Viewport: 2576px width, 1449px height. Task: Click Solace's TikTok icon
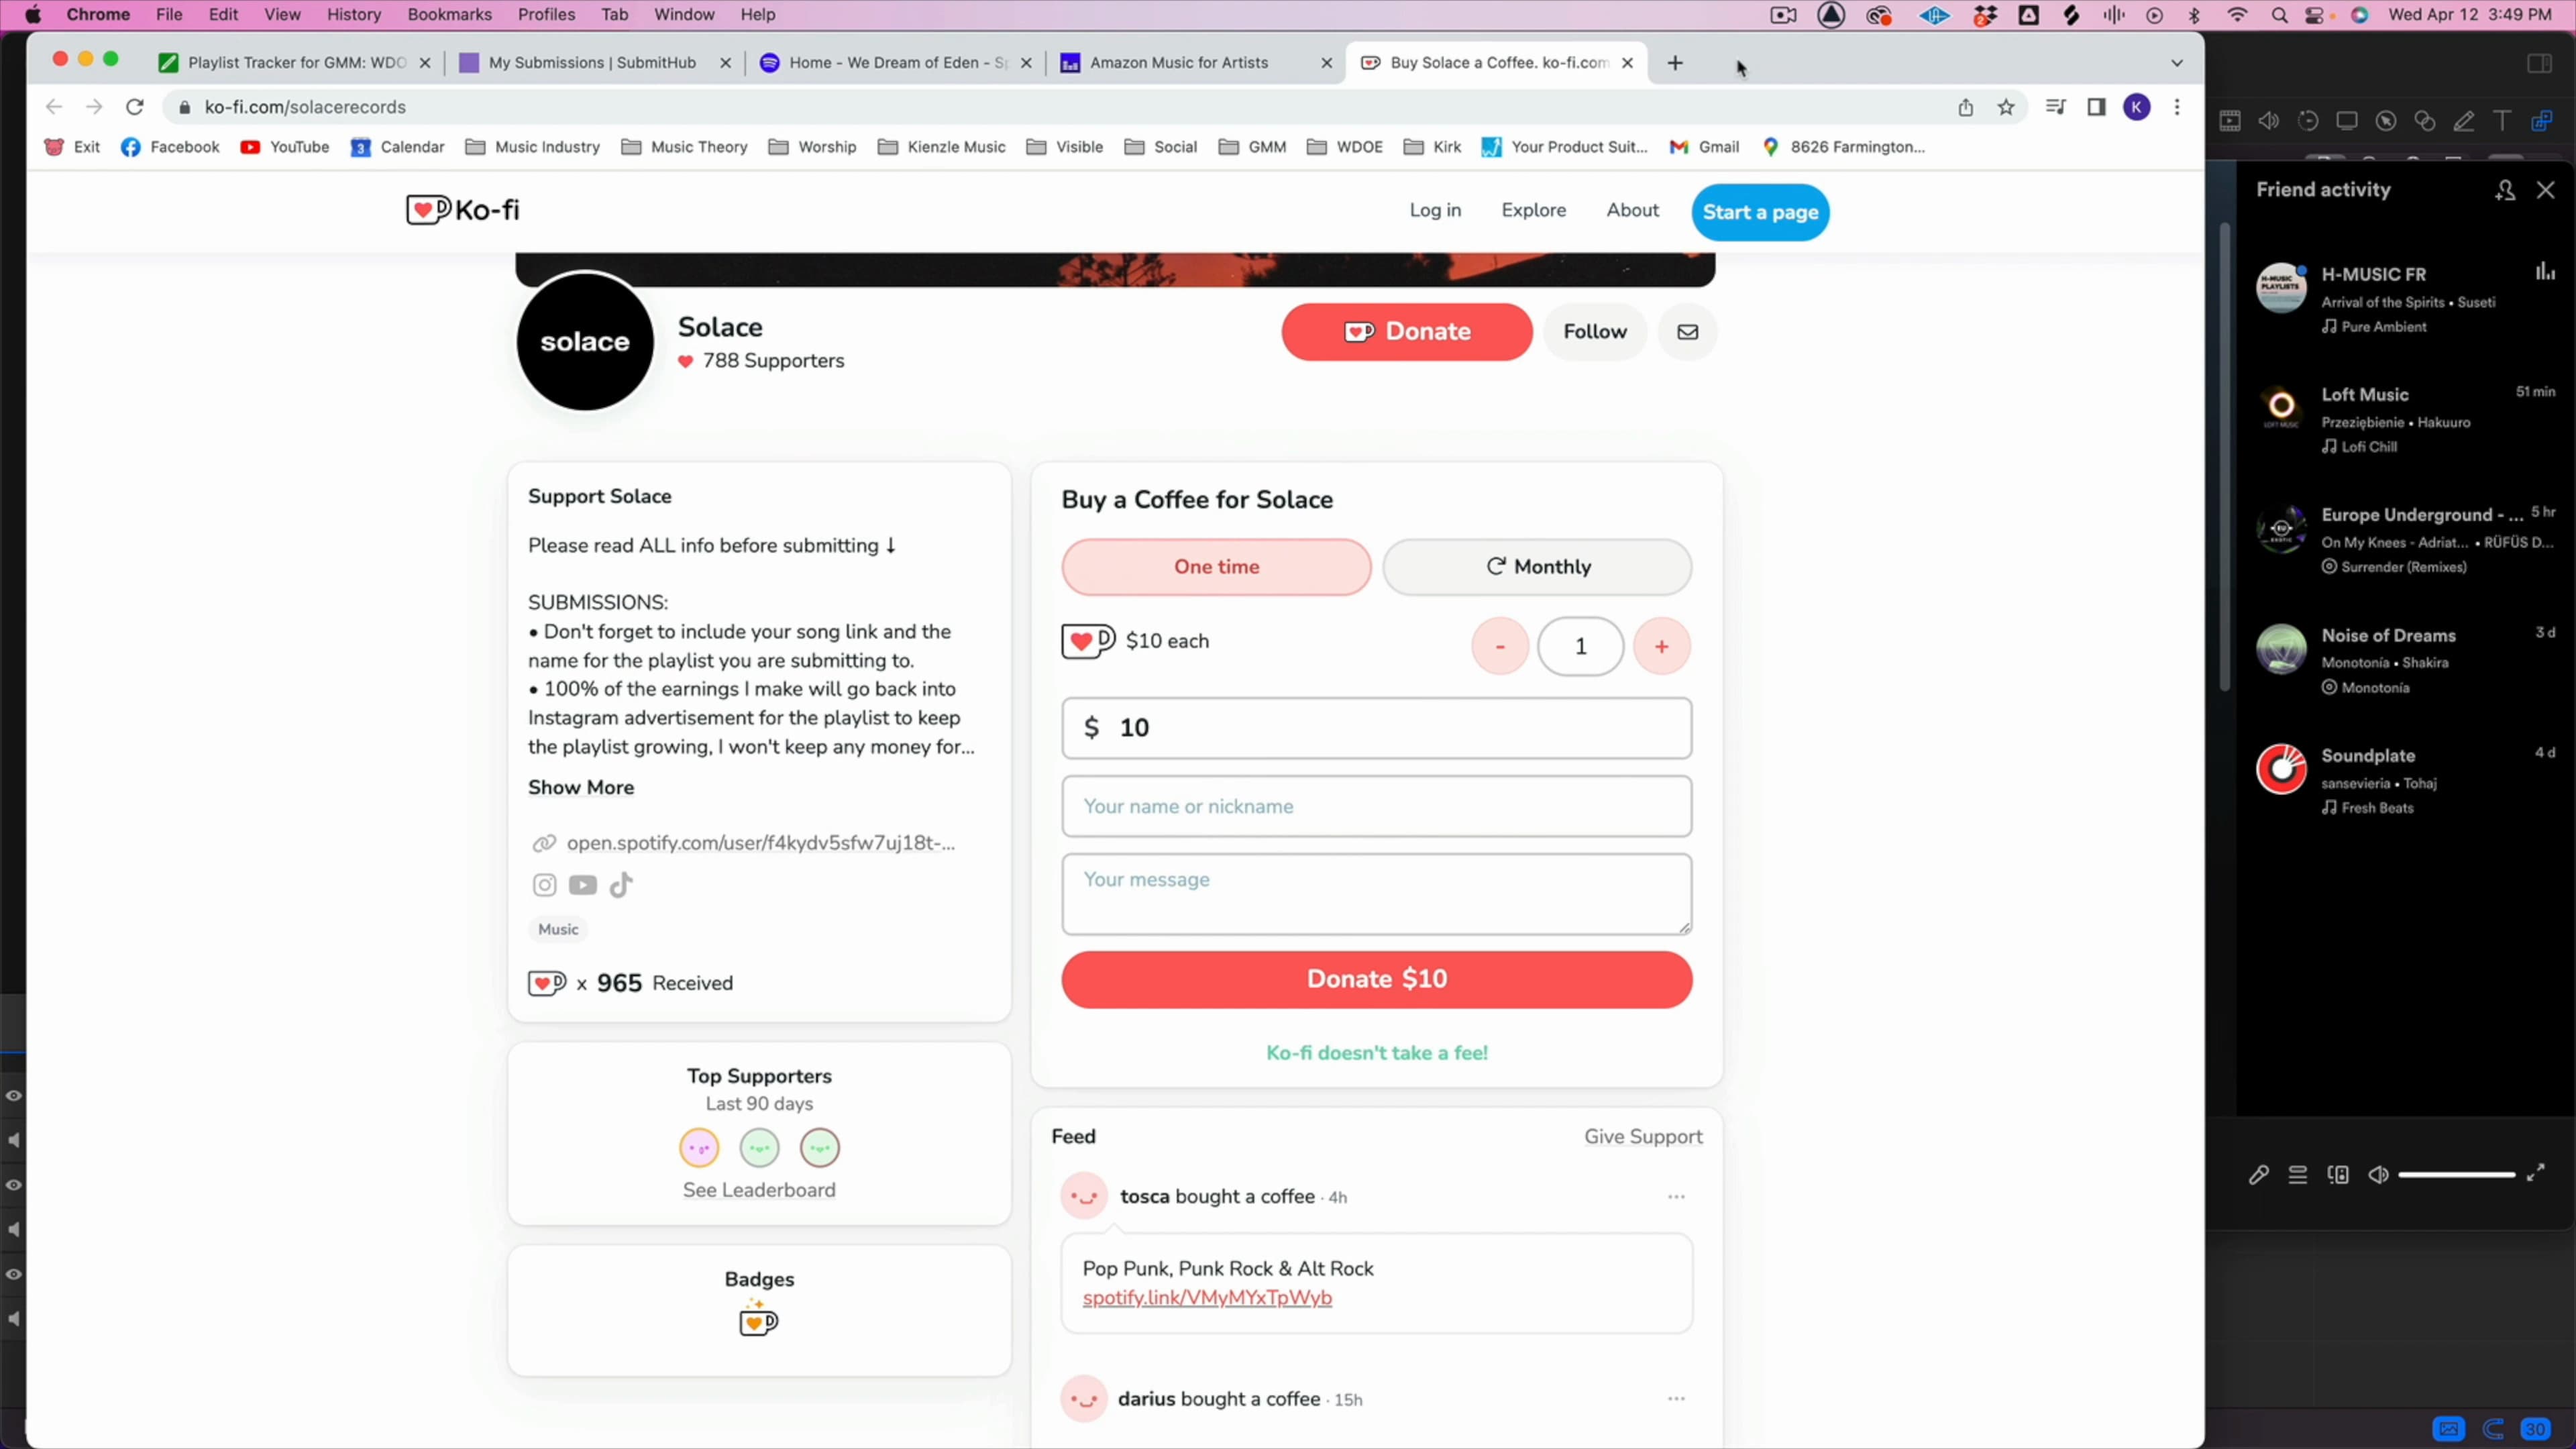coord(621,885)
